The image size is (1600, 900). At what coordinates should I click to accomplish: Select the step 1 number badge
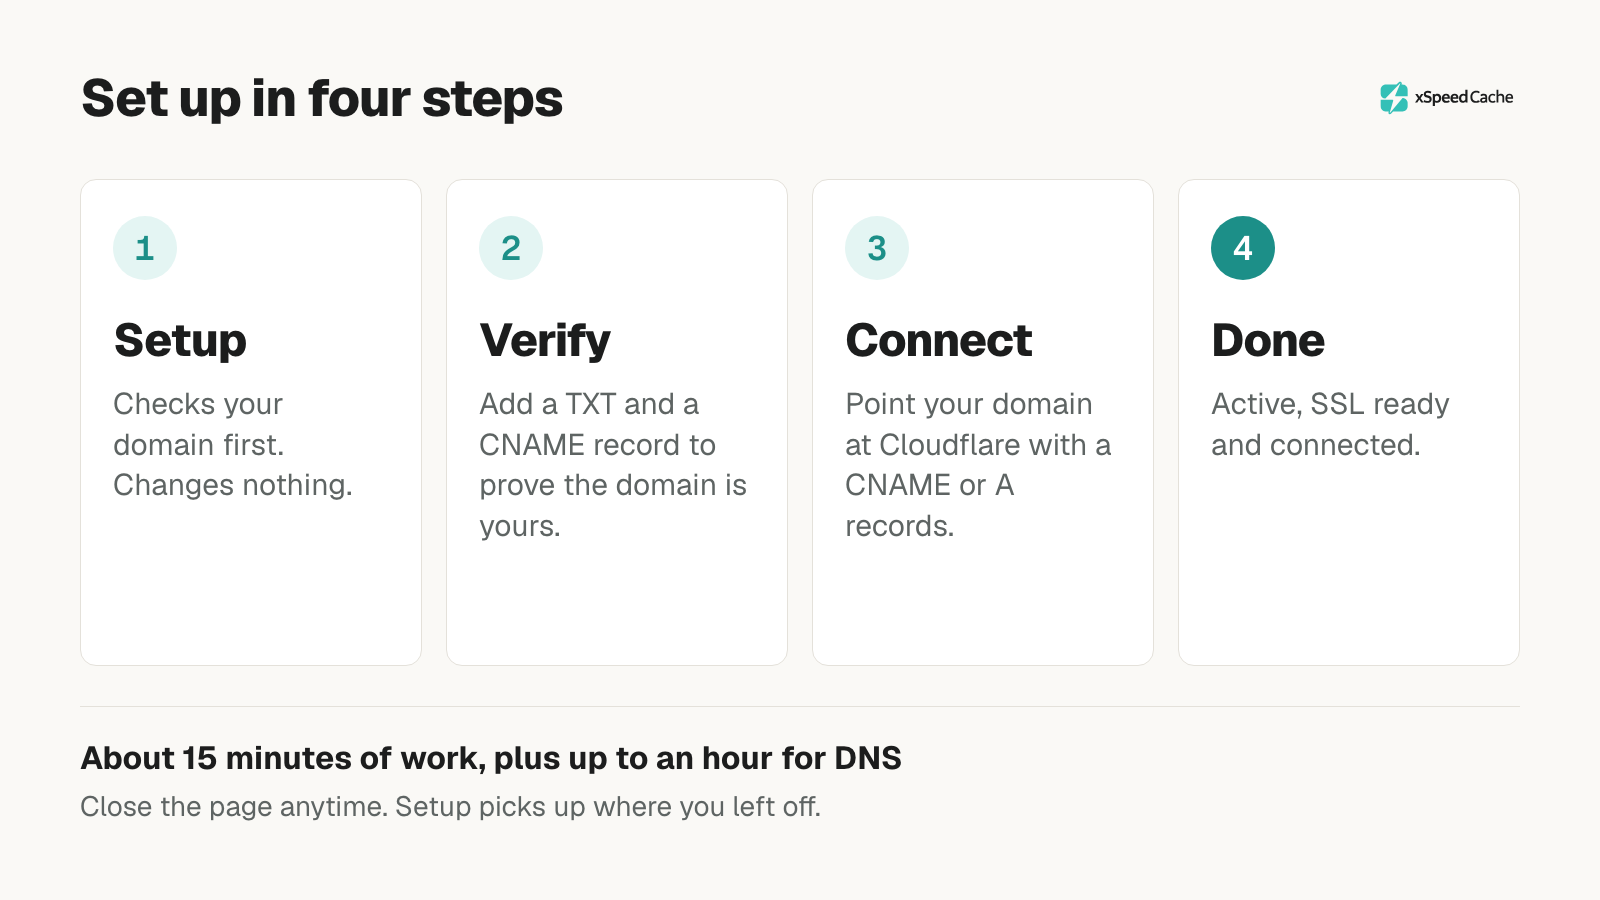[x=145, y=248]
